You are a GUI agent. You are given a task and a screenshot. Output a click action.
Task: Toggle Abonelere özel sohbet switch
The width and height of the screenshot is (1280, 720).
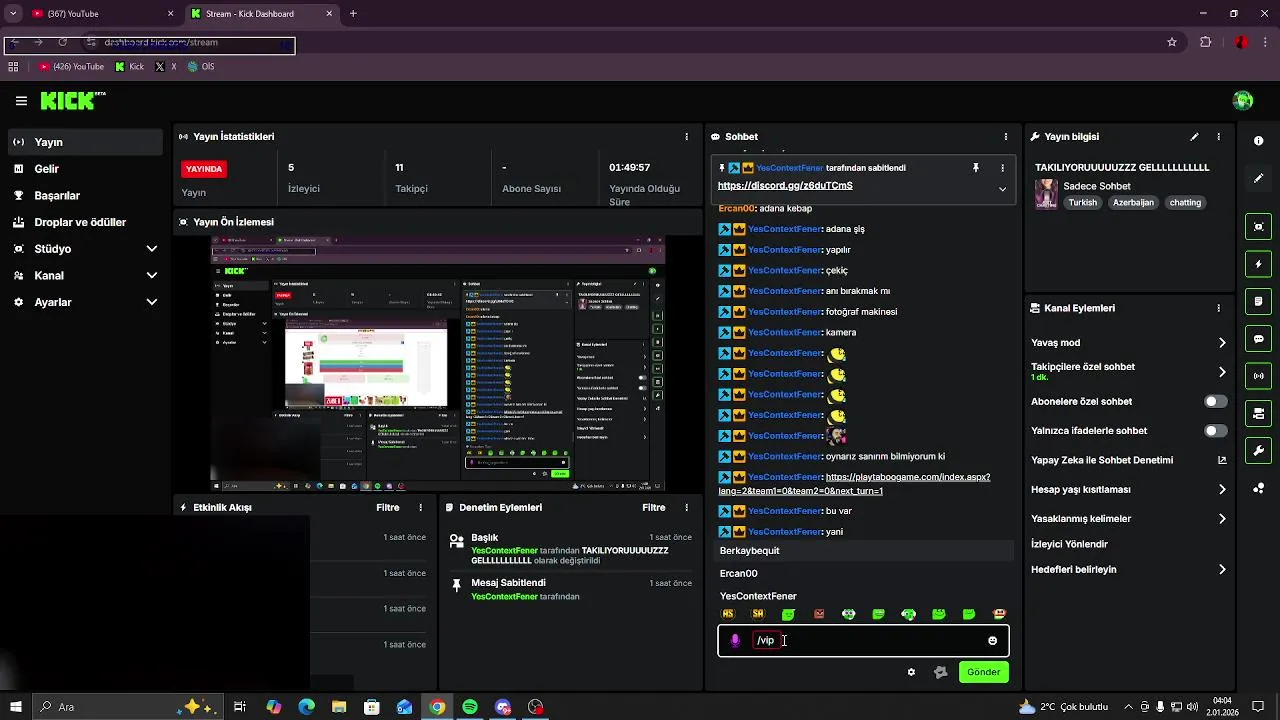click(x=1215, y=402)
